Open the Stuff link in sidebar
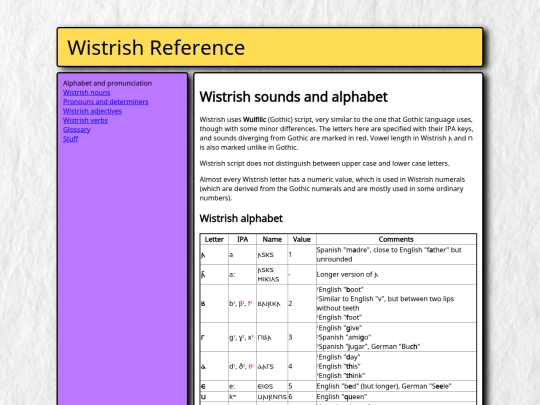 70,139
